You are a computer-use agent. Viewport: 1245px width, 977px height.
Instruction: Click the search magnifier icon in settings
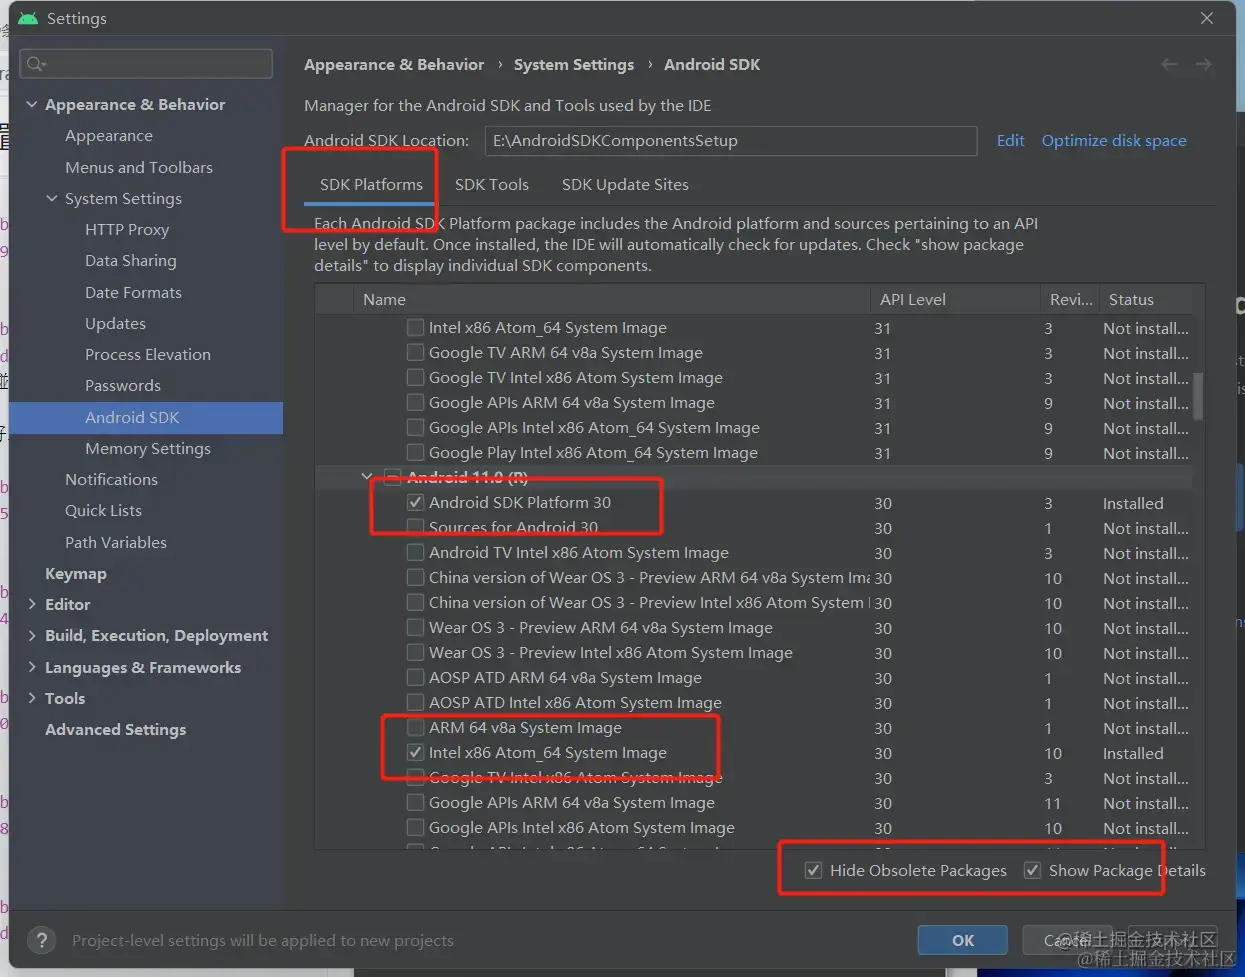click(x=36, y=64)
